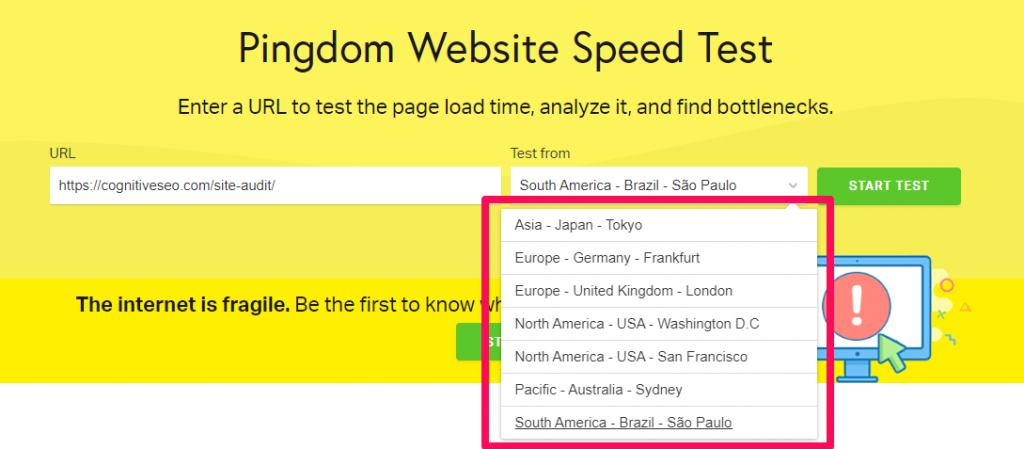This screenshot has height=449, width=1024.
Task: Click the 'Enter a URL to test' description
Action: click(x=505, y=108)
